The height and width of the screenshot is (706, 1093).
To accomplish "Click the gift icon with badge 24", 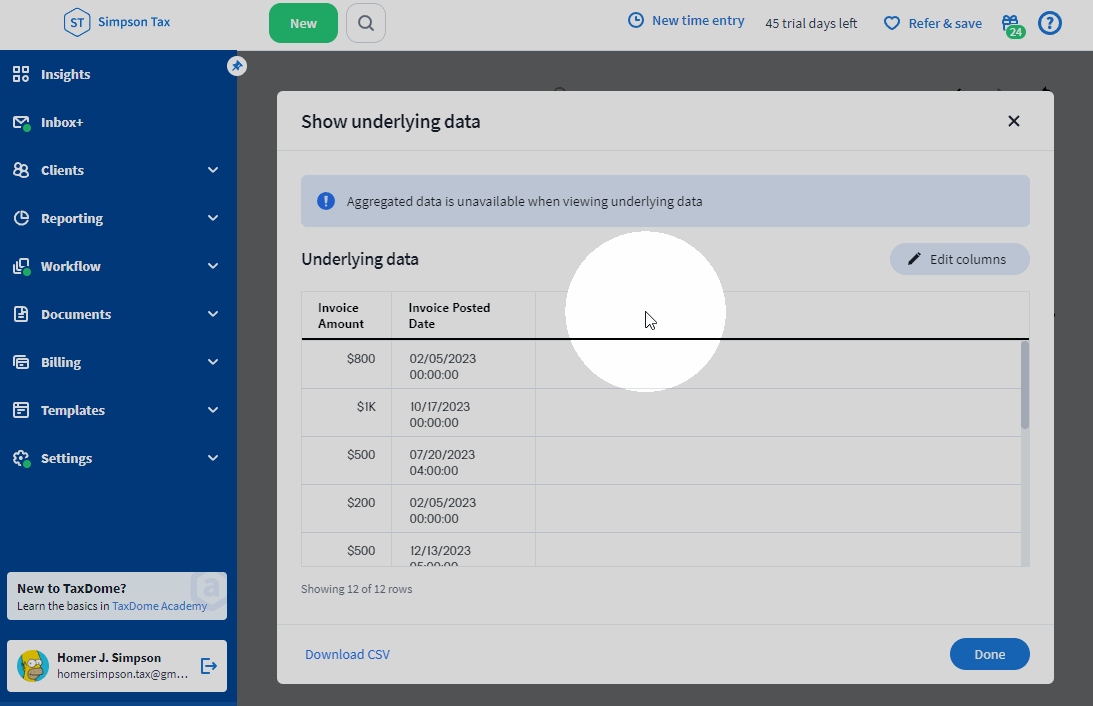I will click(1012, 24).
